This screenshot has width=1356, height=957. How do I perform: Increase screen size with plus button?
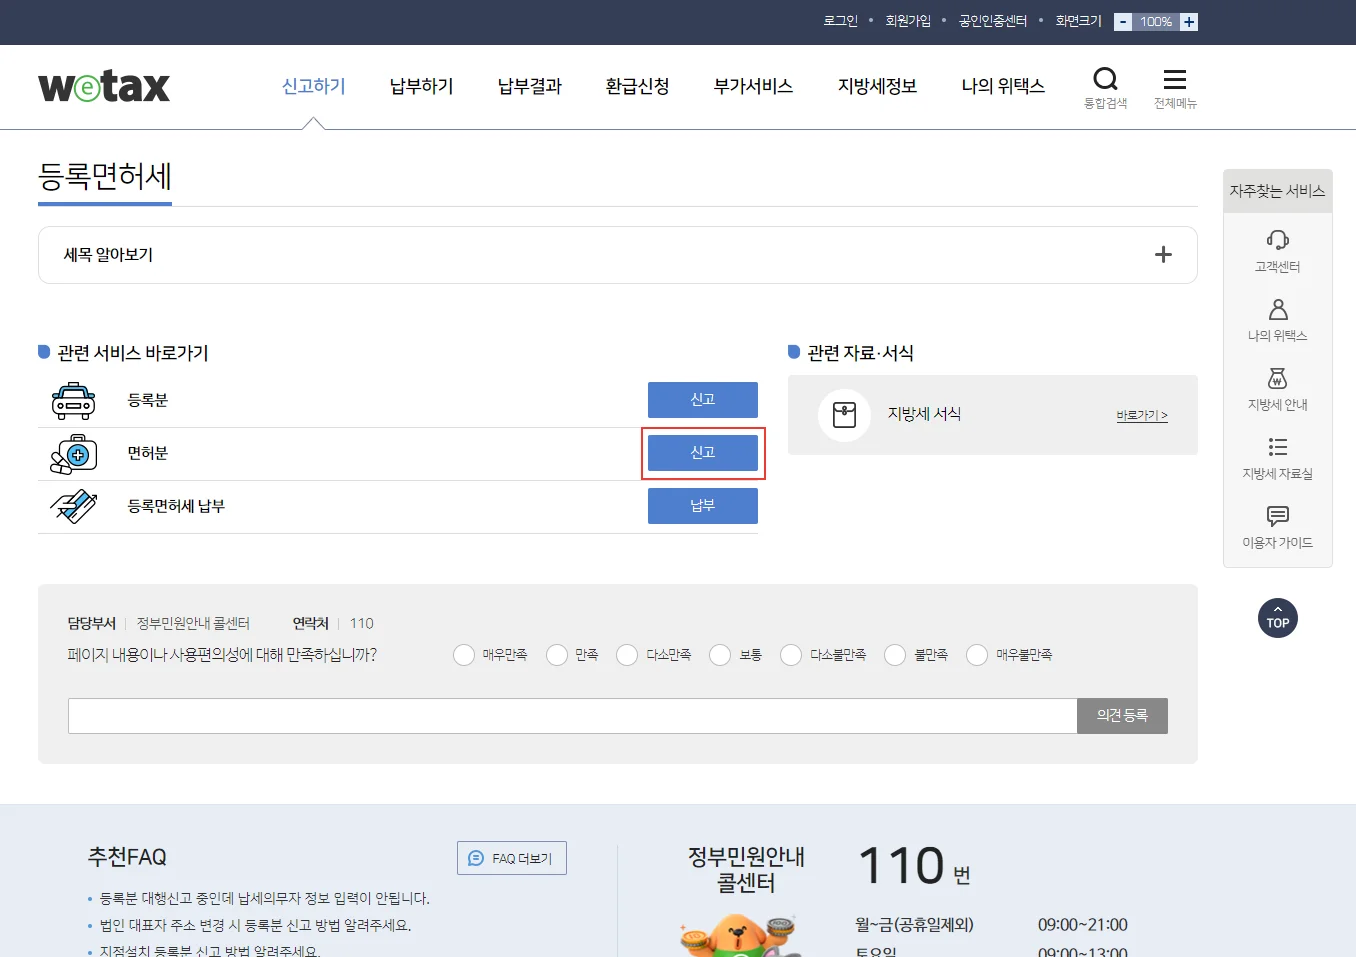click(1189, 22)
